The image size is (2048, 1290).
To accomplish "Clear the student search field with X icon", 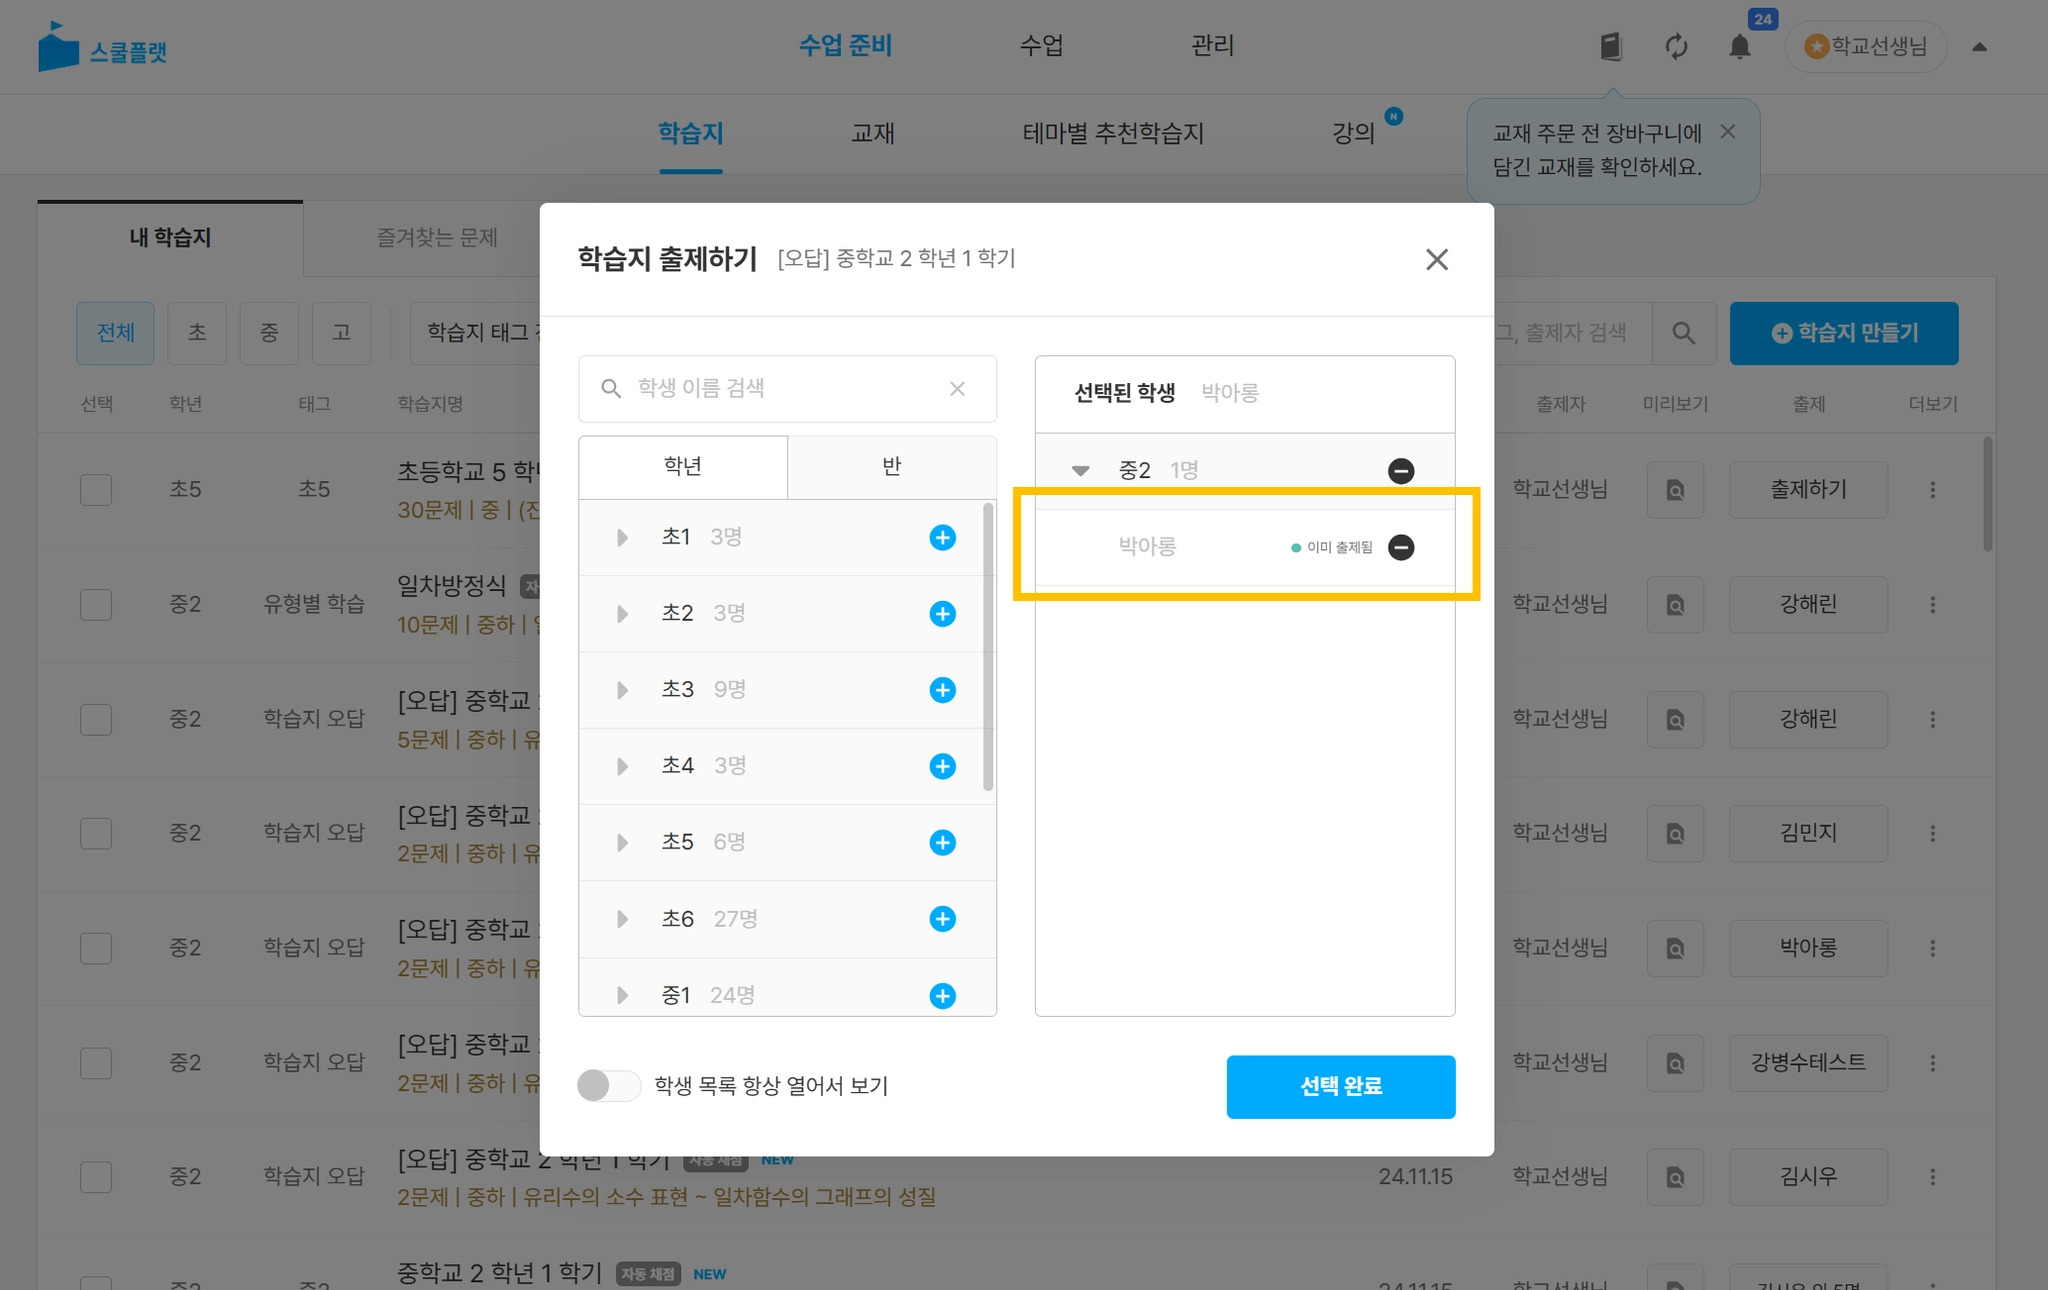I will [x=957, y=389].
